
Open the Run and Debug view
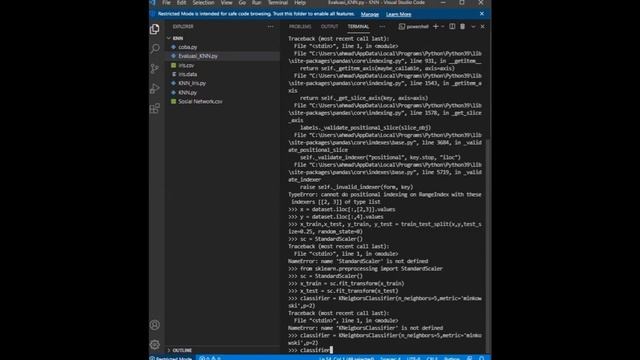pos(155,89)
